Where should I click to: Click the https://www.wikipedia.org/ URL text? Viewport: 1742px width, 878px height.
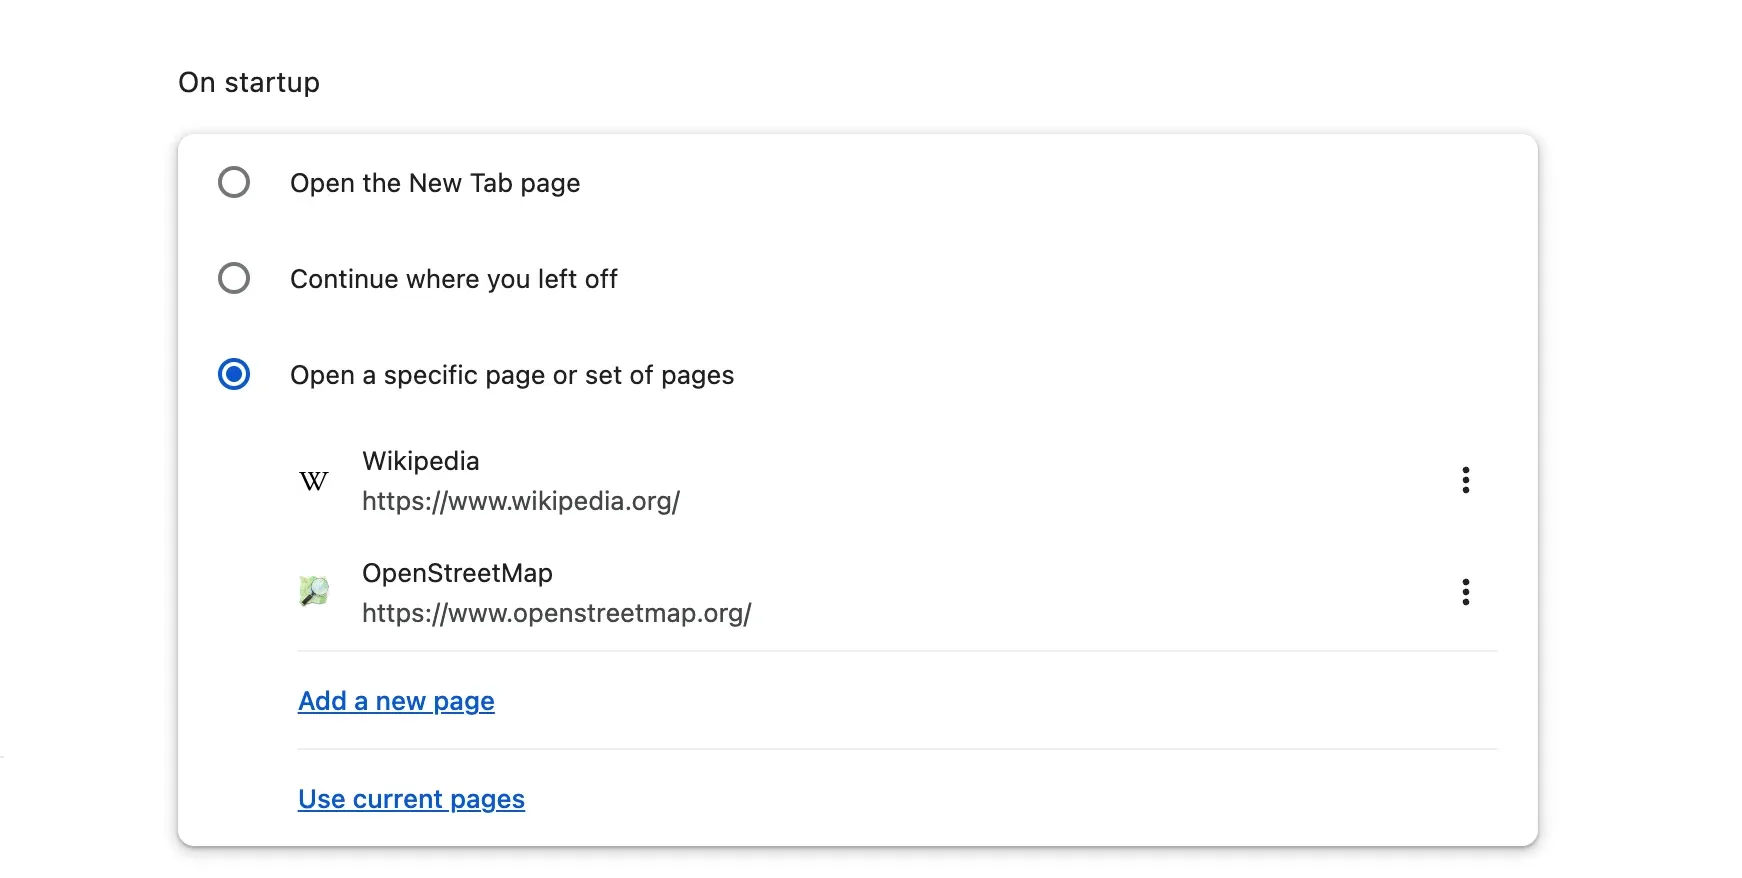click(x=521, y=501)
